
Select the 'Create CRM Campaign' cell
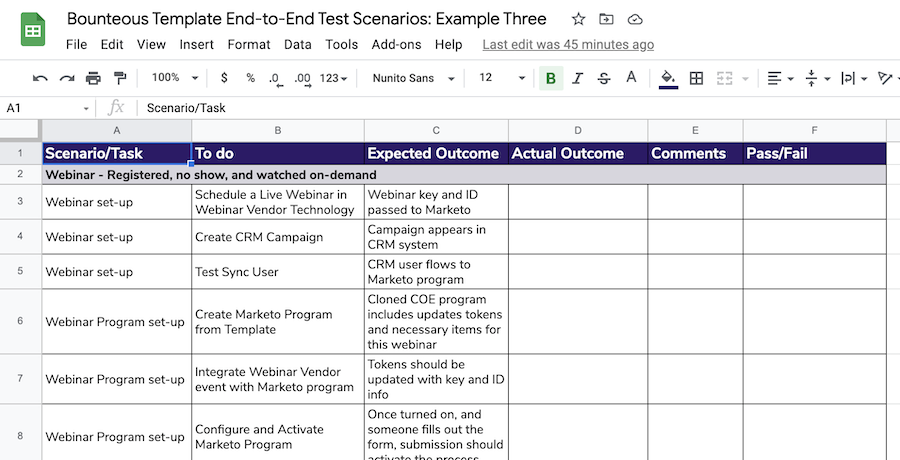pos(278,237)
